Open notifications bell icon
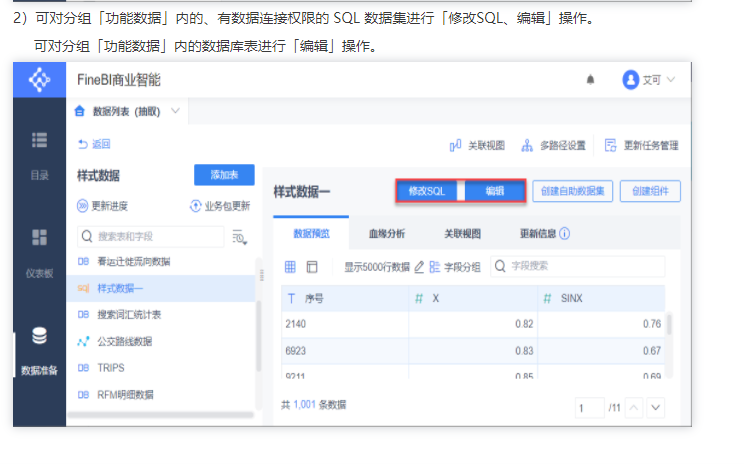 click(590, 79)
